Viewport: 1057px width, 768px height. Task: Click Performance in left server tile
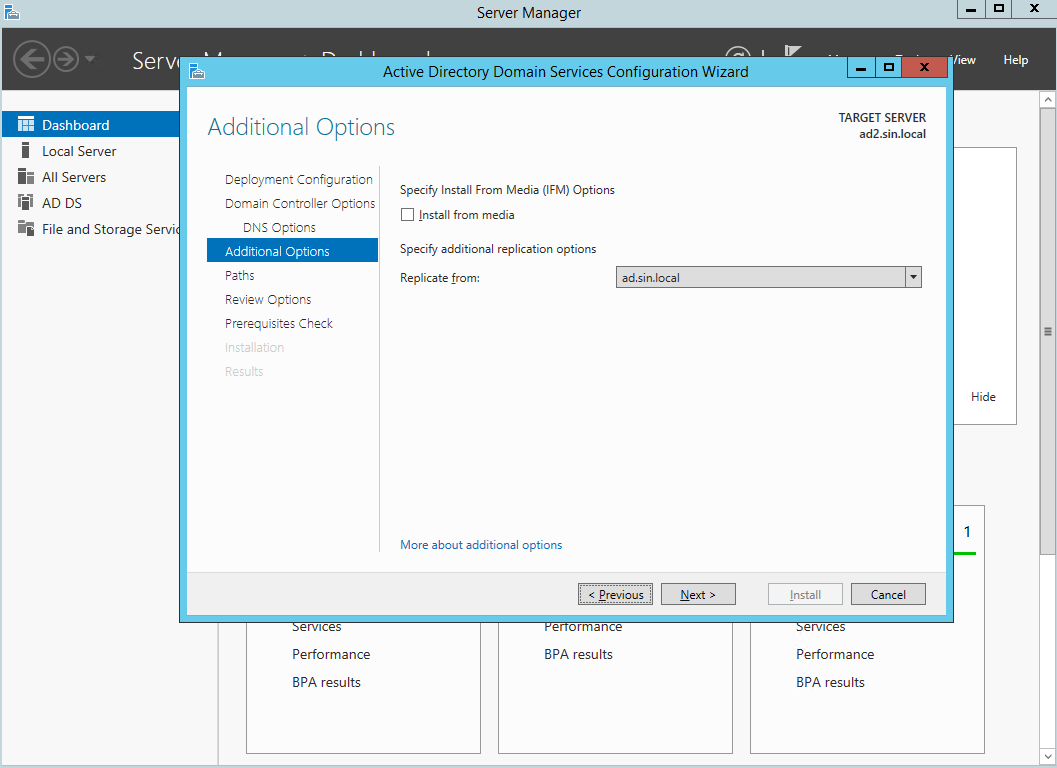pyautogui.click(x=331, y=654)
